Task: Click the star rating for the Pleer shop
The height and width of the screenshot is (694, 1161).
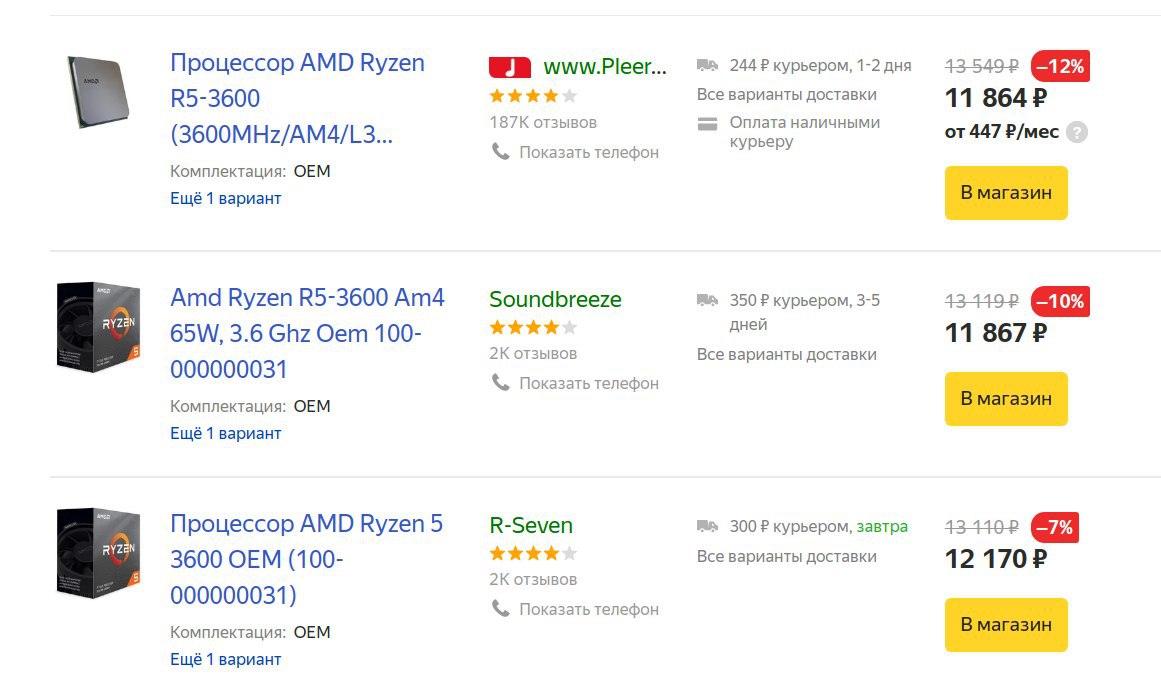Action: [532, 96]
